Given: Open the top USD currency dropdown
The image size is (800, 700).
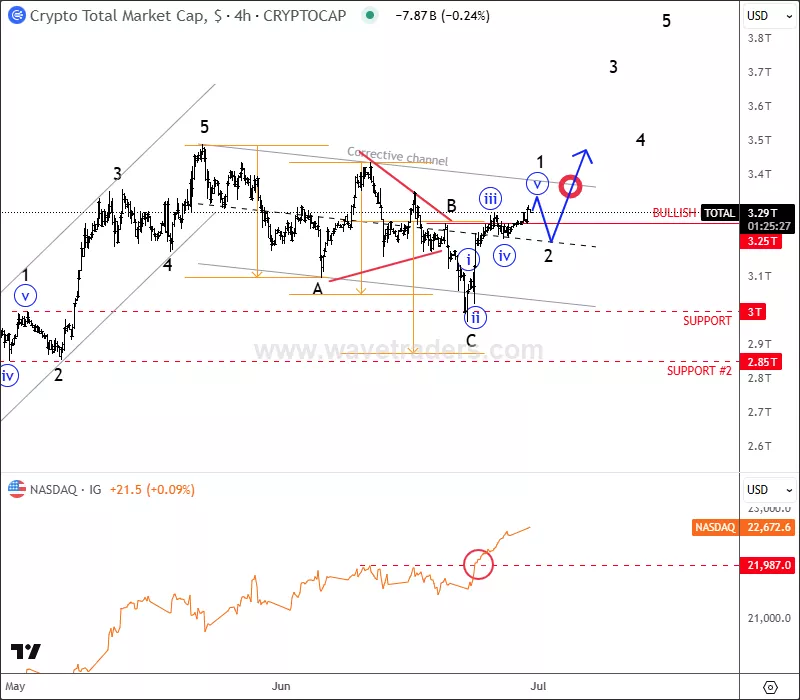Looking at the screenshot, I should [x=763, y=16].
